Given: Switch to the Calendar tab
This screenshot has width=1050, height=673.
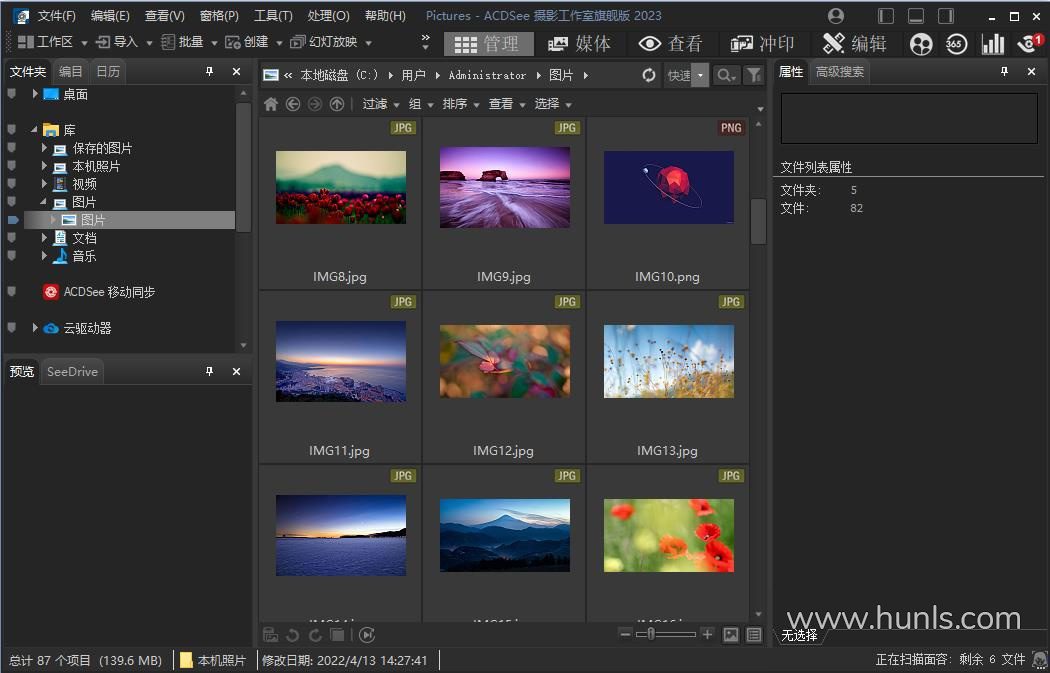Looking at the screenshot, I should point(108,71).
